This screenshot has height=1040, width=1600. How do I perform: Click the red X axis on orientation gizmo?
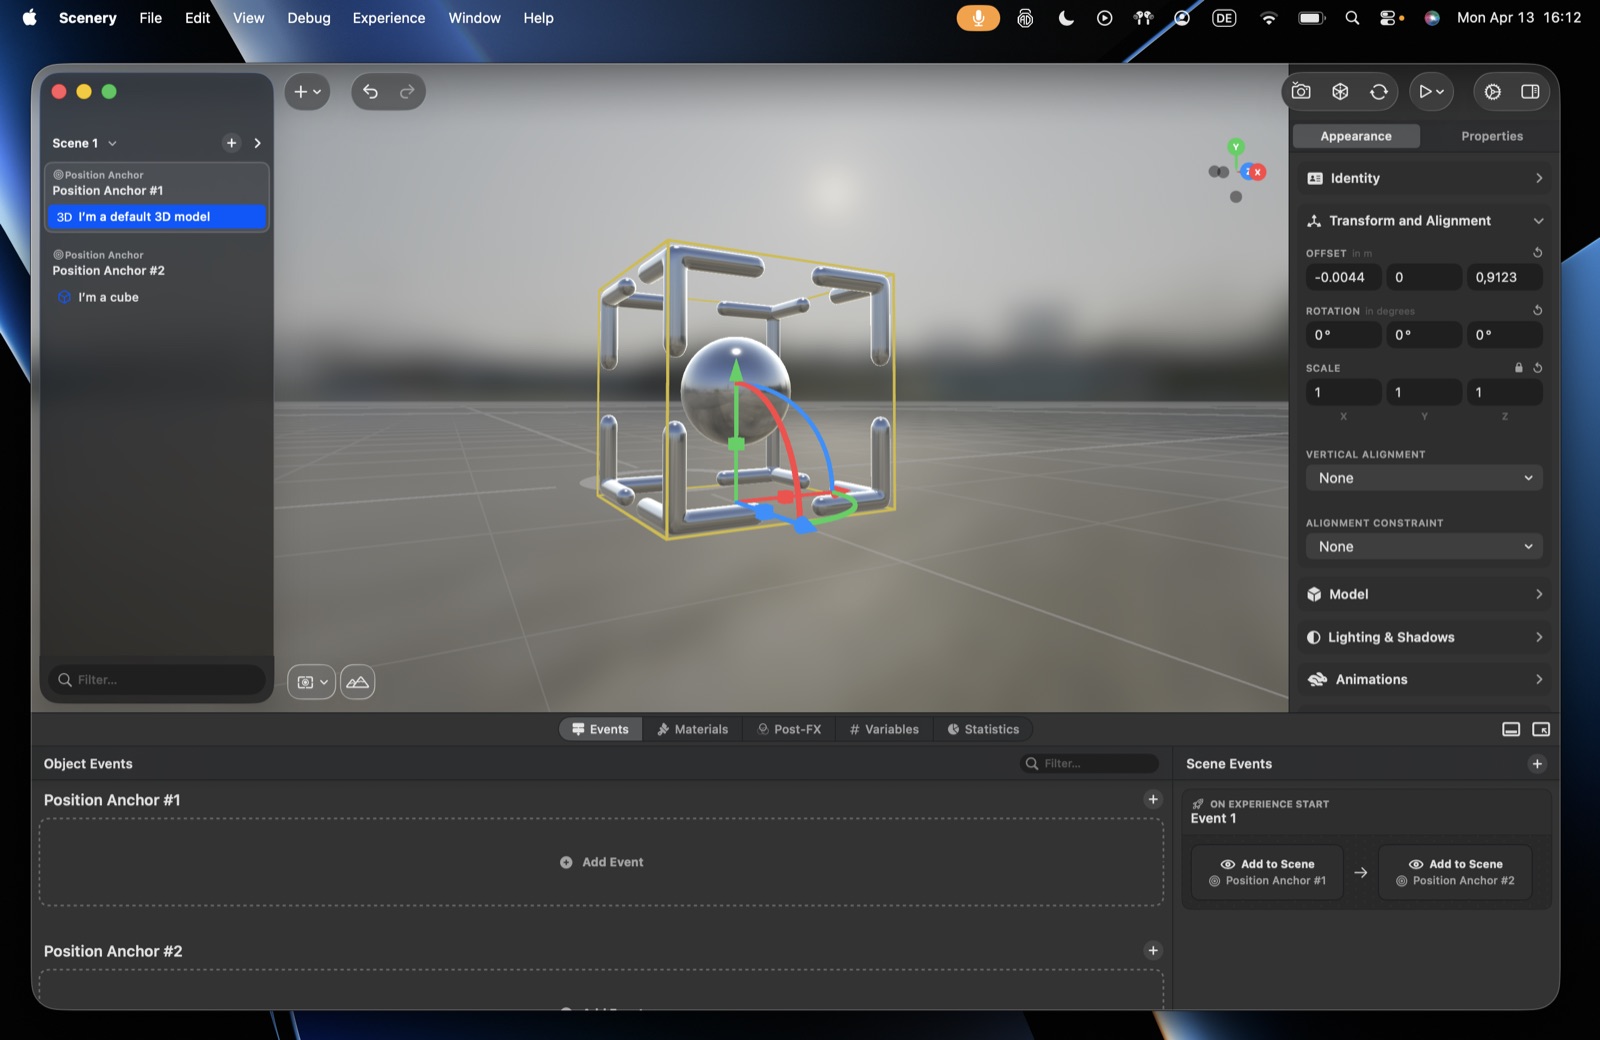pos(1257,172)
